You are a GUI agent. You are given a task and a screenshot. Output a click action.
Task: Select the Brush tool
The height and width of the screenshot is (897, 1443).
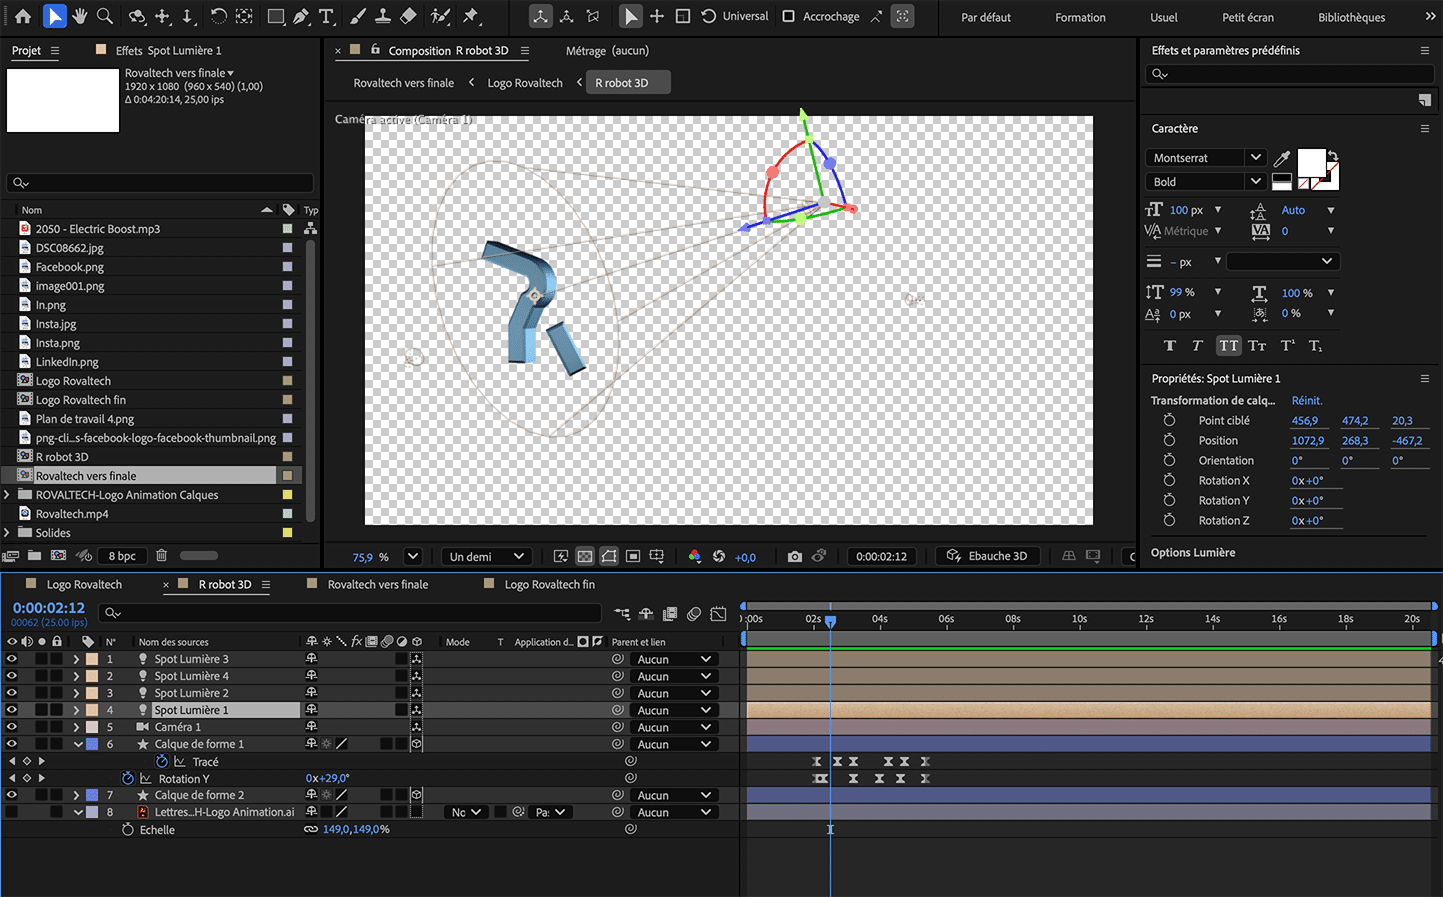pos(358,16)
